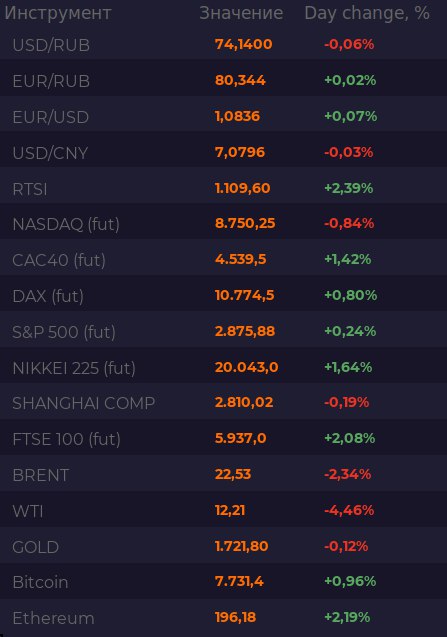Click the Day change, % column header
The height and width of the screenshot is (637, 447).
point(367,13)
